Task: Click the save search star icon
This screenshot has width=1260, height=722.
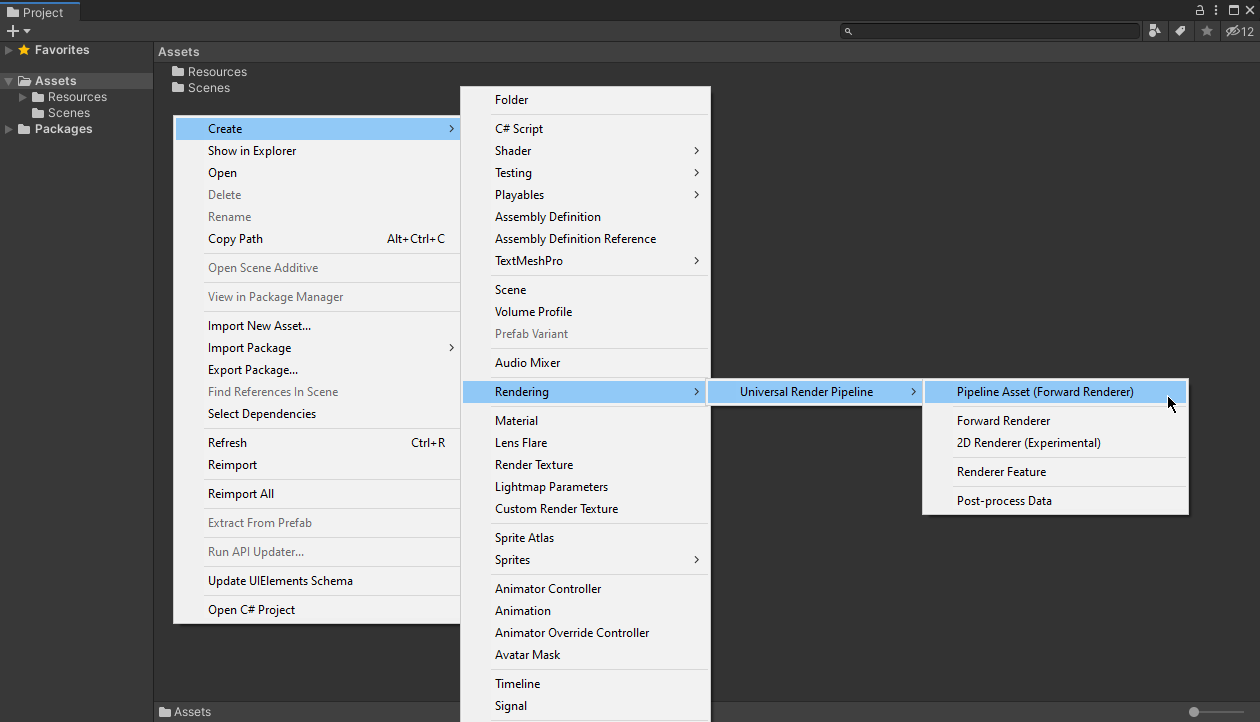Action: click(1207, 31)
